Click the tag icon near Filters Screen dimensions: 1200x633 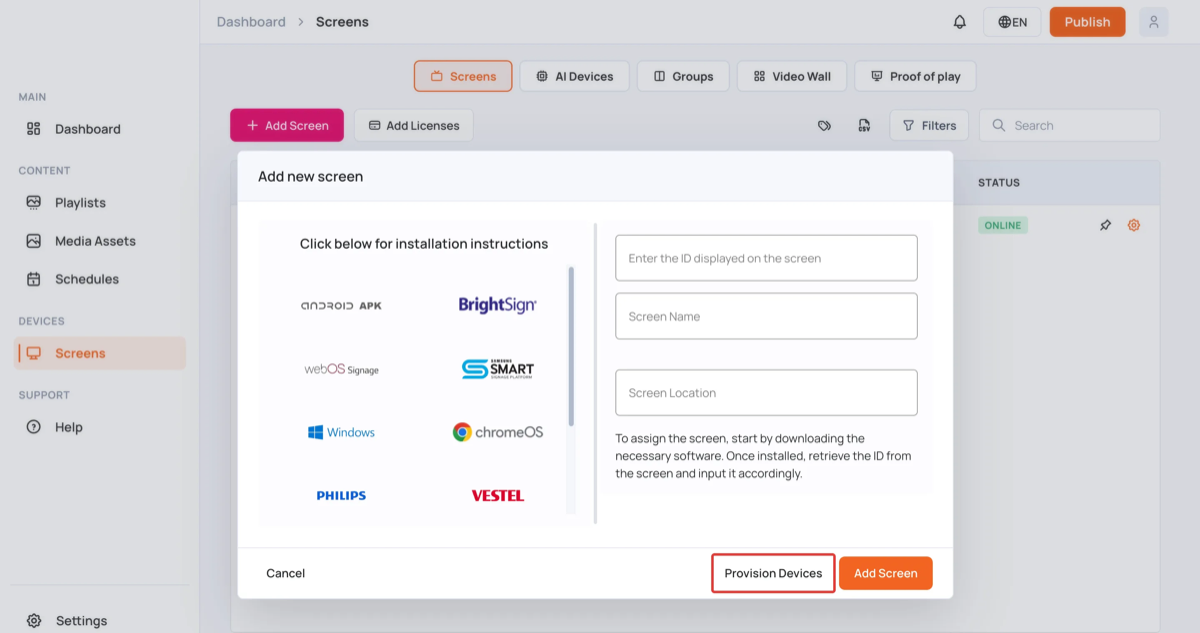[824, 126]
